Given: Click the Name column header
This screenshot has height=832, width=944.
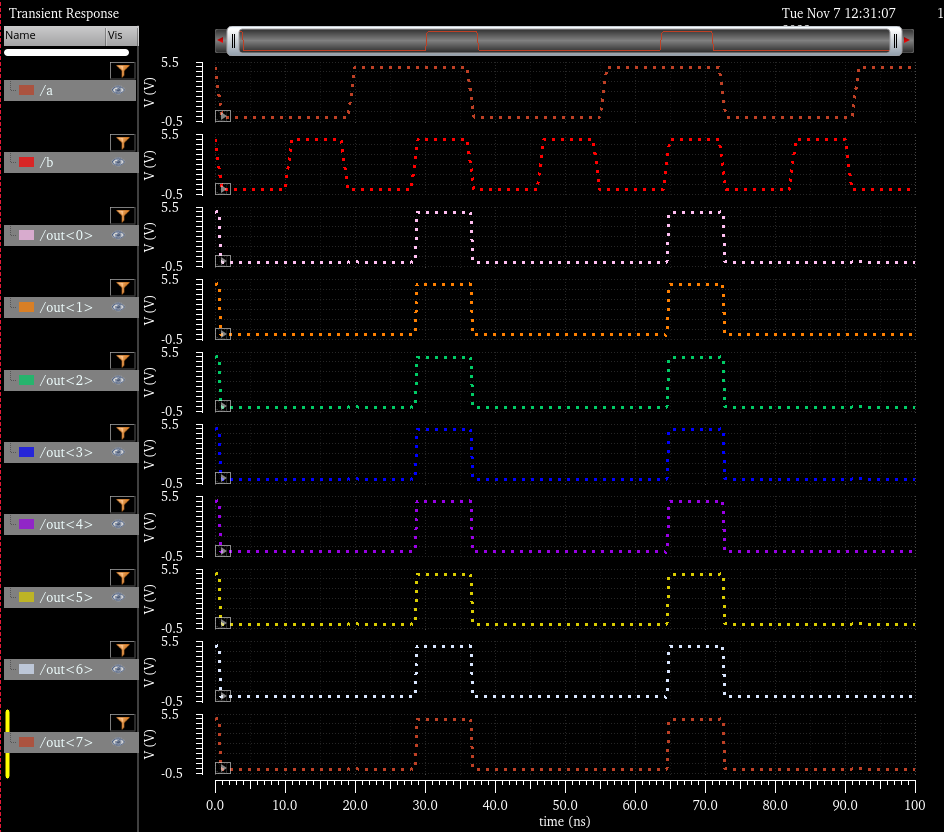Looking at the screenshot, I should tap(54, 35).
